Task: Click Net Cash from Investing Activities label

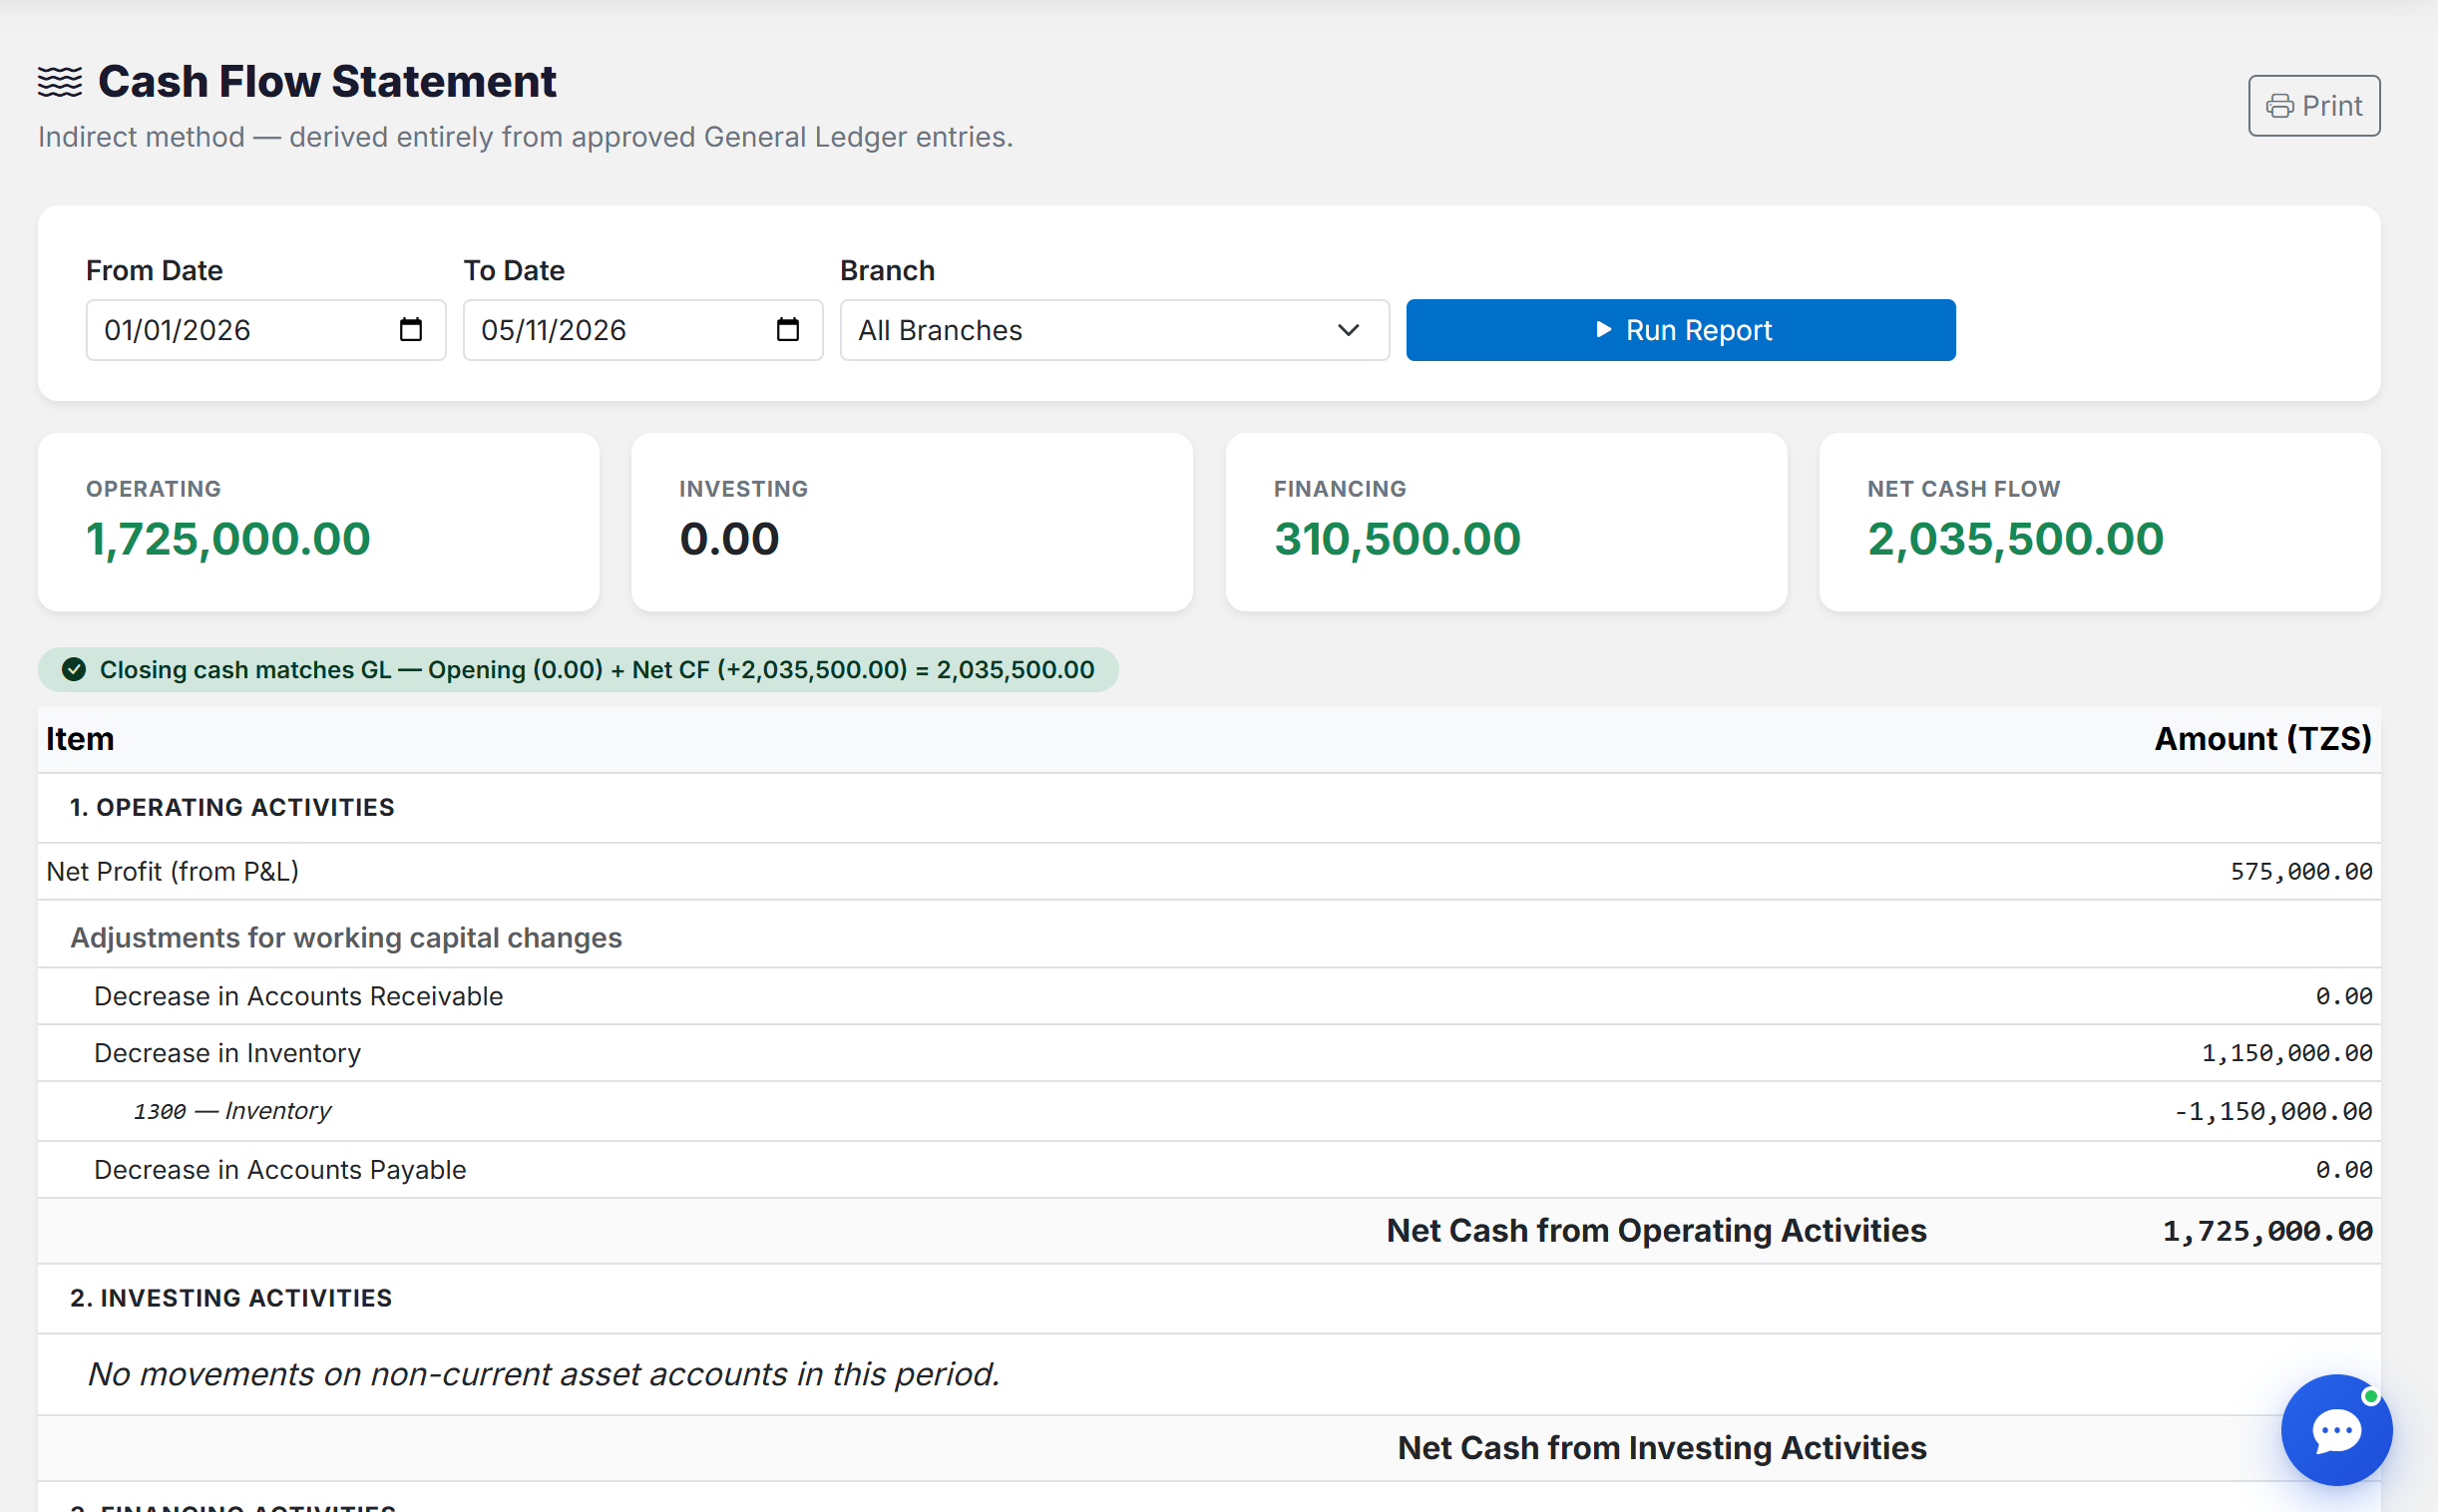Action: coord(1662,1448)
